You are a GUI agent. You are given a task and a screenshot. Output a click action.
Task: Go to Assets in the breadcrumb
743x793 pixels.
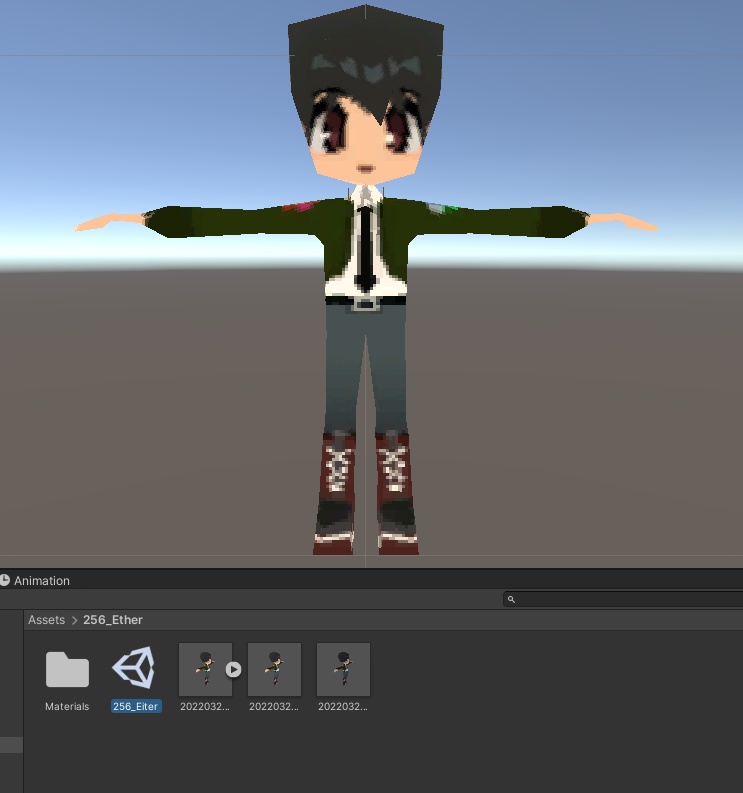[x=47, y=620]
